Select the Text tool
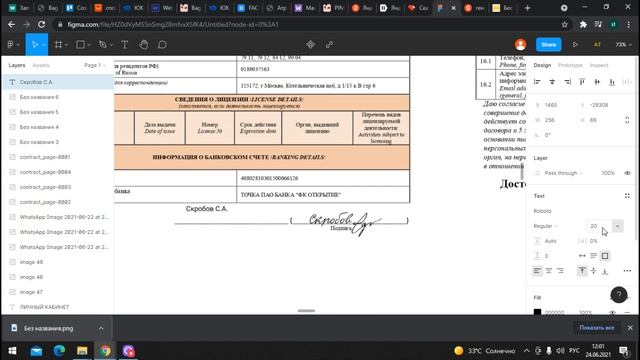 click(x=124, y=44)
